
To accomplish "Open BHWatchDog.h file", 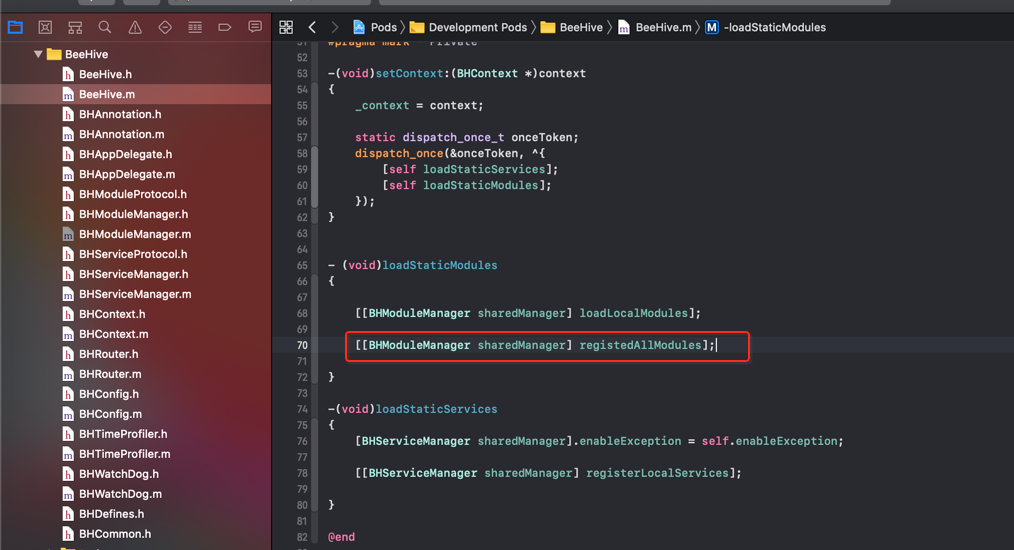I will (118, 474).
